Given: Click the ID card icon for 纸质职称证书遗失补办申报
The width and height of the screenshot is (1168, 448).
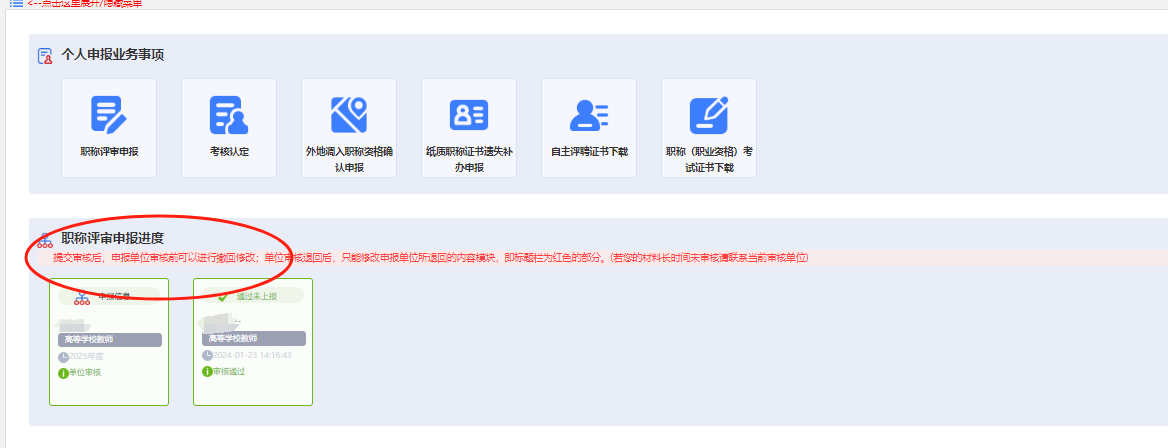Looking at the screenshot, I should tap(469, 115).
